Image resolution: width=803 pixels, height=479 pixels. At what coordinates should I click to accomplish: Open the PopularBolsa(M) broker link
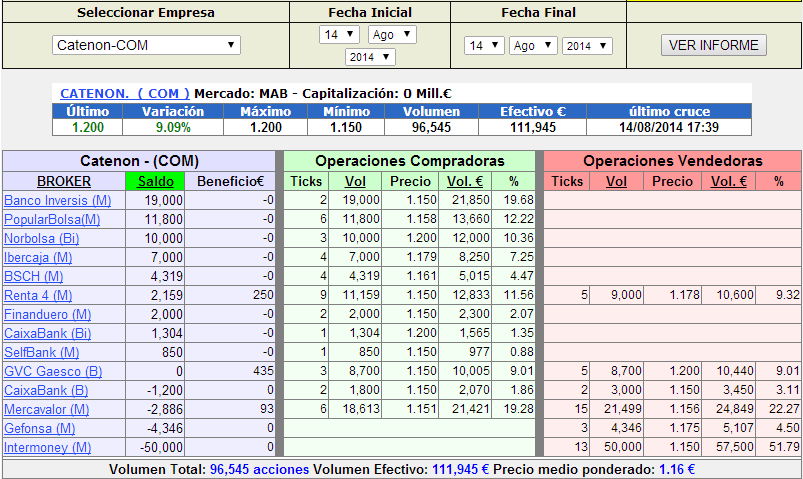coord(52,219)
